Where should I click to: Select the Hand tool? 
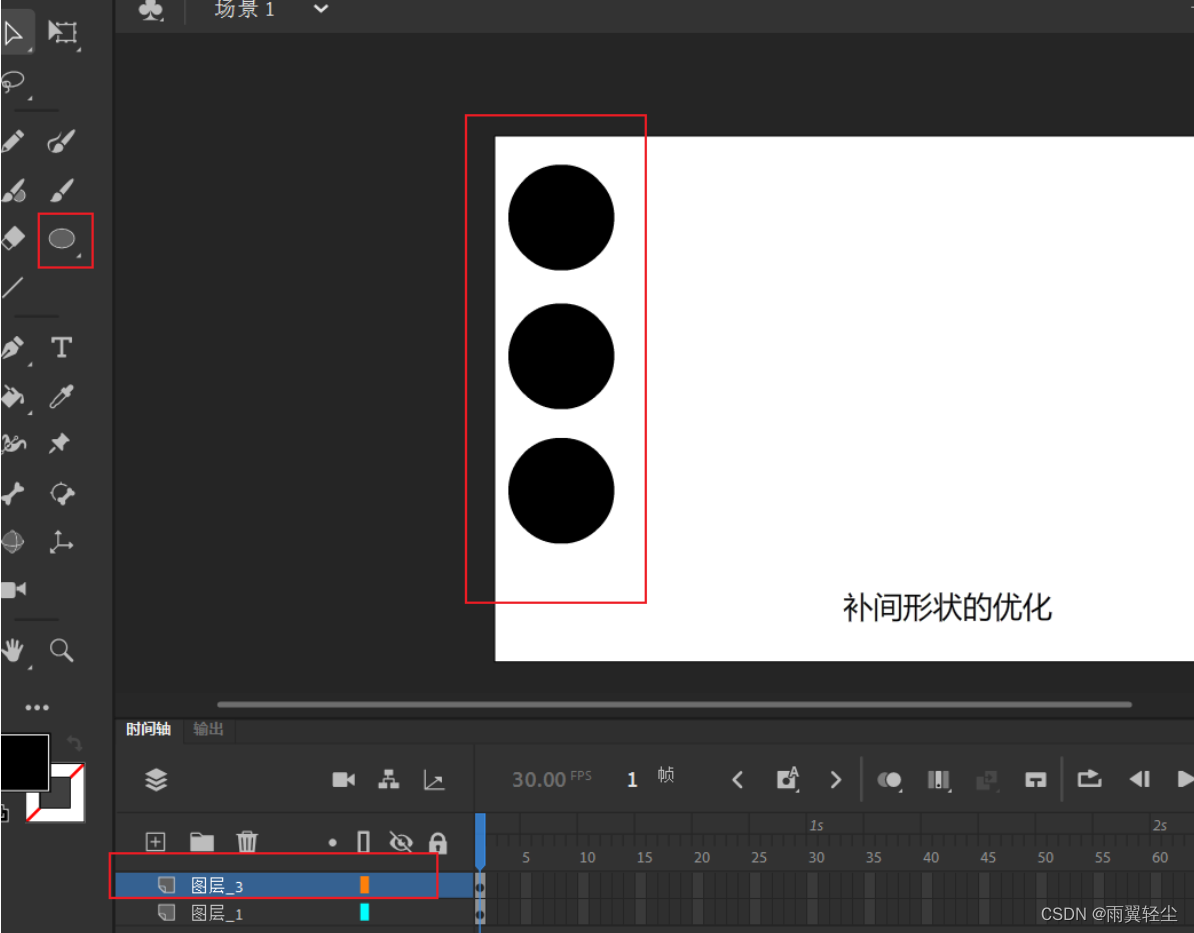pyautogui.click(x=13, y=650)
